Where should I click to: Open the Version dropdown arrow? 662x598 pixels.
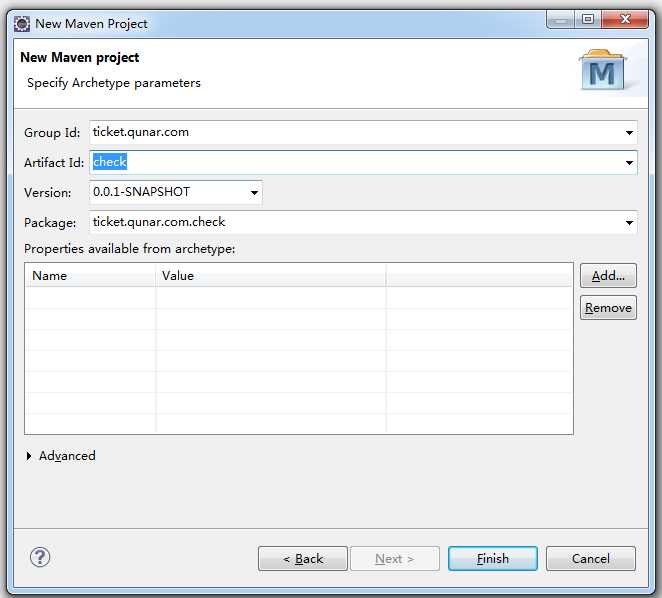[x=254, y=193]
